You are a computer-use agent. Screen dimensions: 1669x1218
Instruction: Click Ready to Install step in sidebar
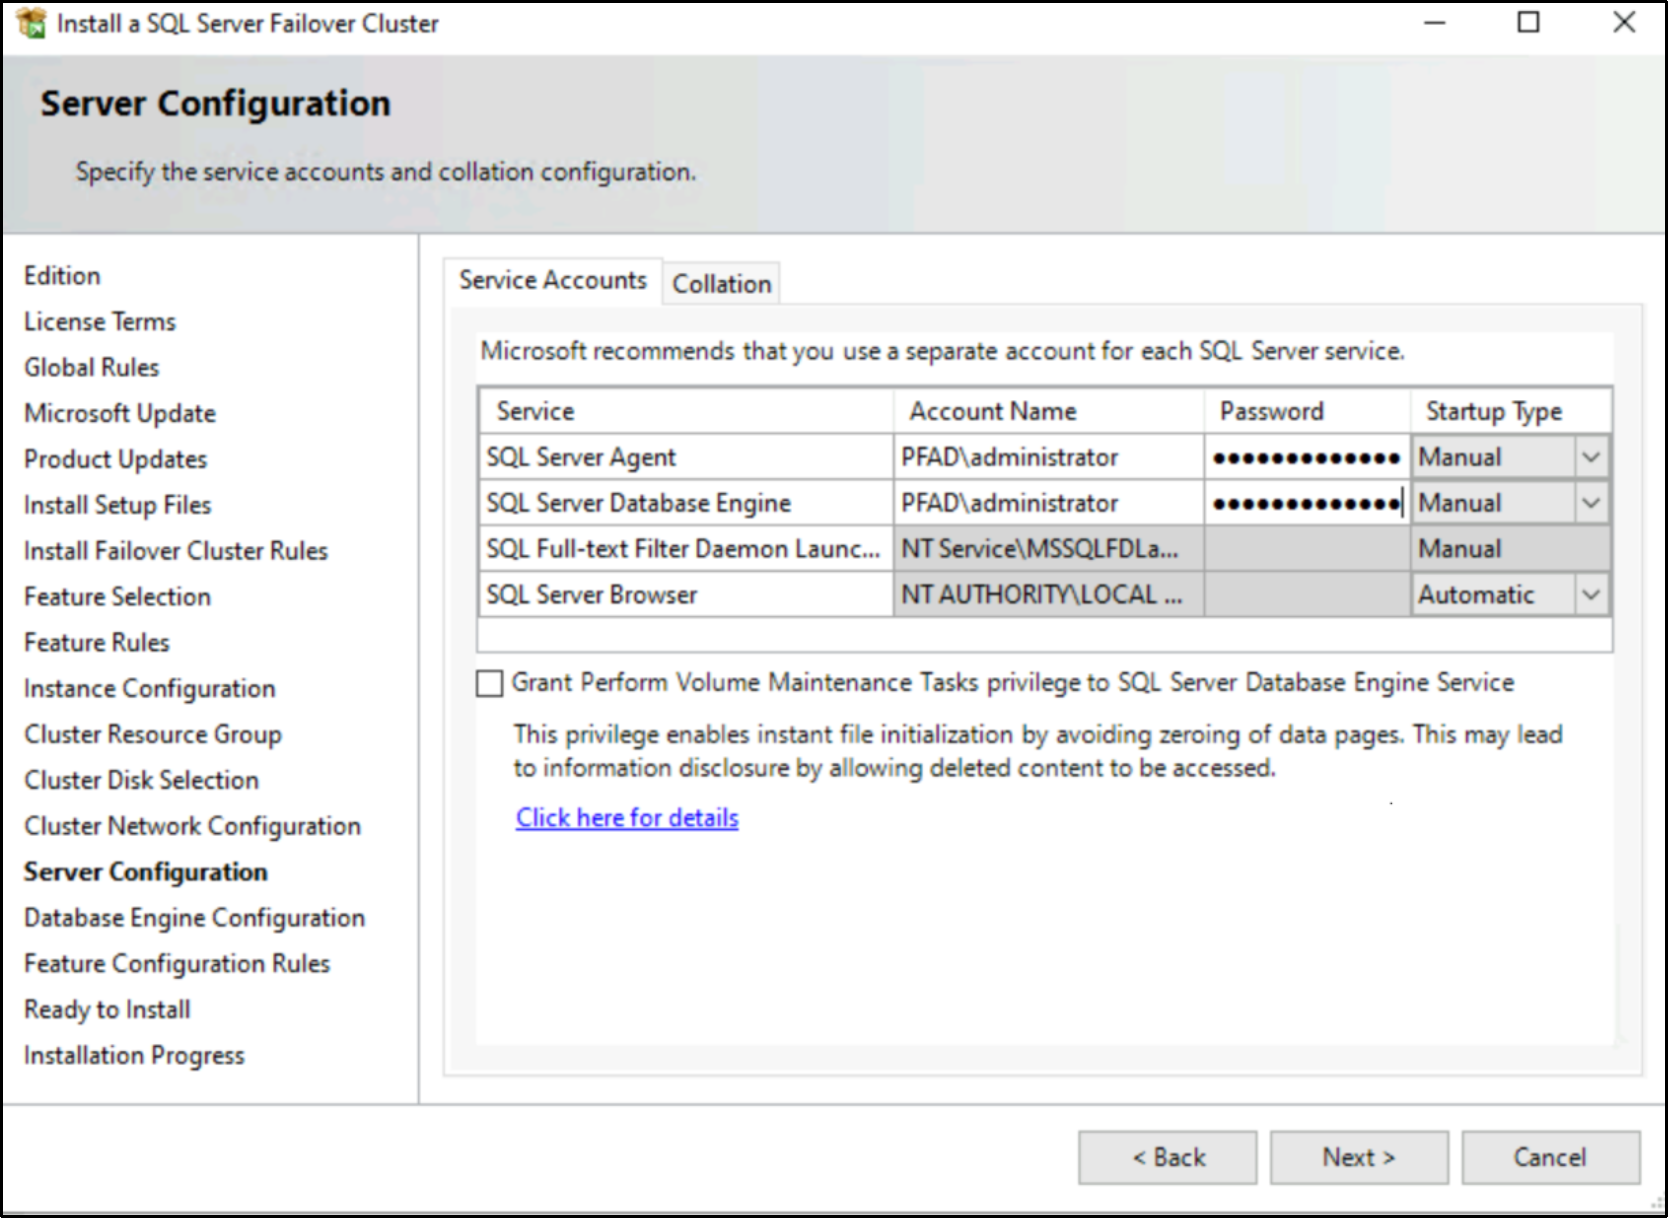(108, 1010)
